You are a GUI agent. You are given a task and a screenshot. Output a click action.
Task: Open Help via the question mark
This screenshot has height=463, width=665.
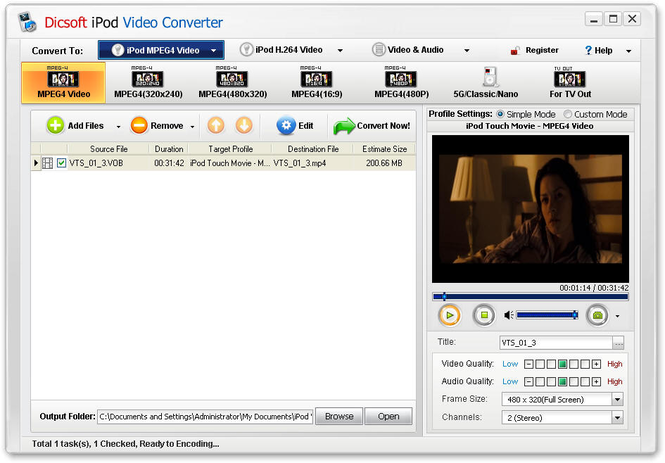[x=588, y=50]
